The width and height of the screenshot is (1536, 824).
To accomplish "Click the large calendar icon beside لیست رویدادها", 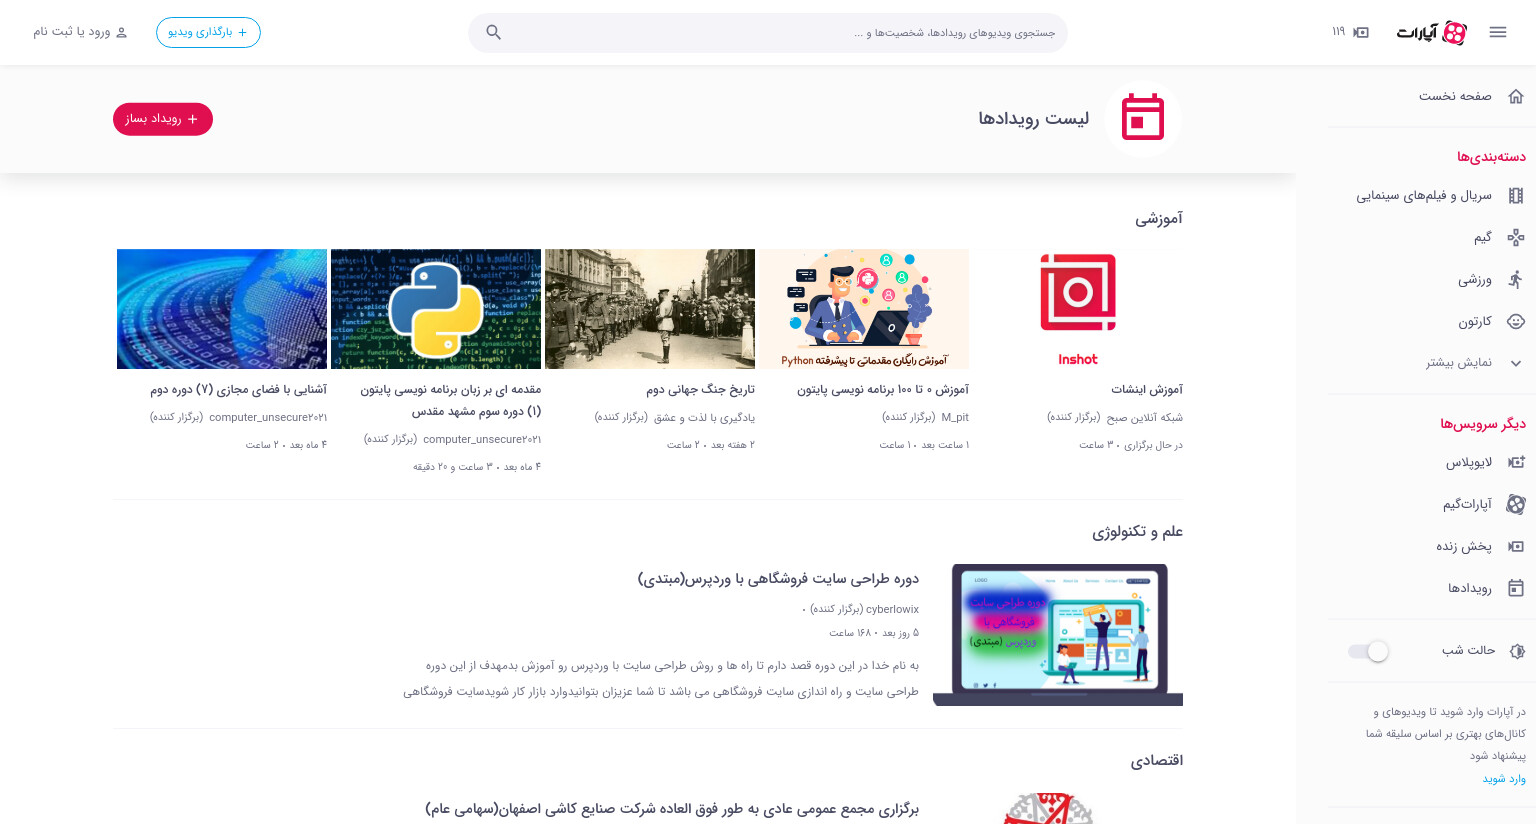I will [1143, 118].
